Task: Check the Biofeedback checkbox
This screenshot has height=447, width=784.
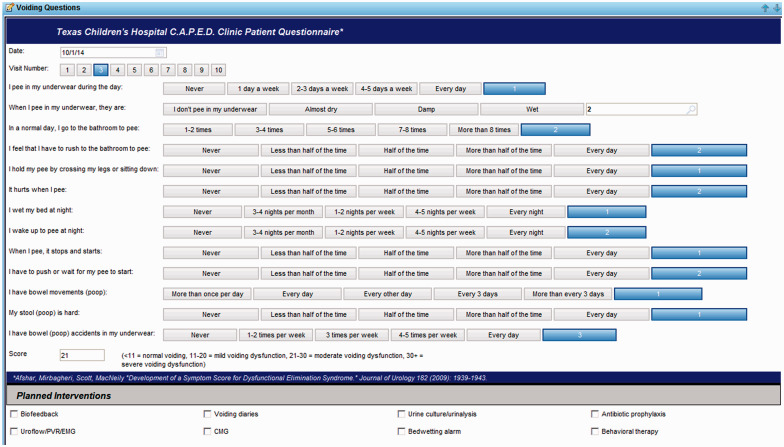Action: click(14, 414)
